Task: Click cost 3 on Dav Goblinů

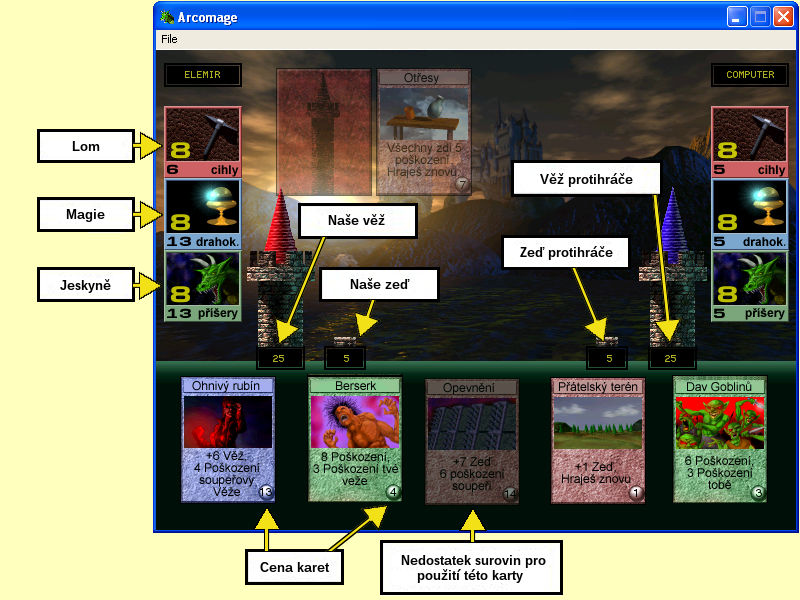Action: pyautogui.click(x=758, y=493)
